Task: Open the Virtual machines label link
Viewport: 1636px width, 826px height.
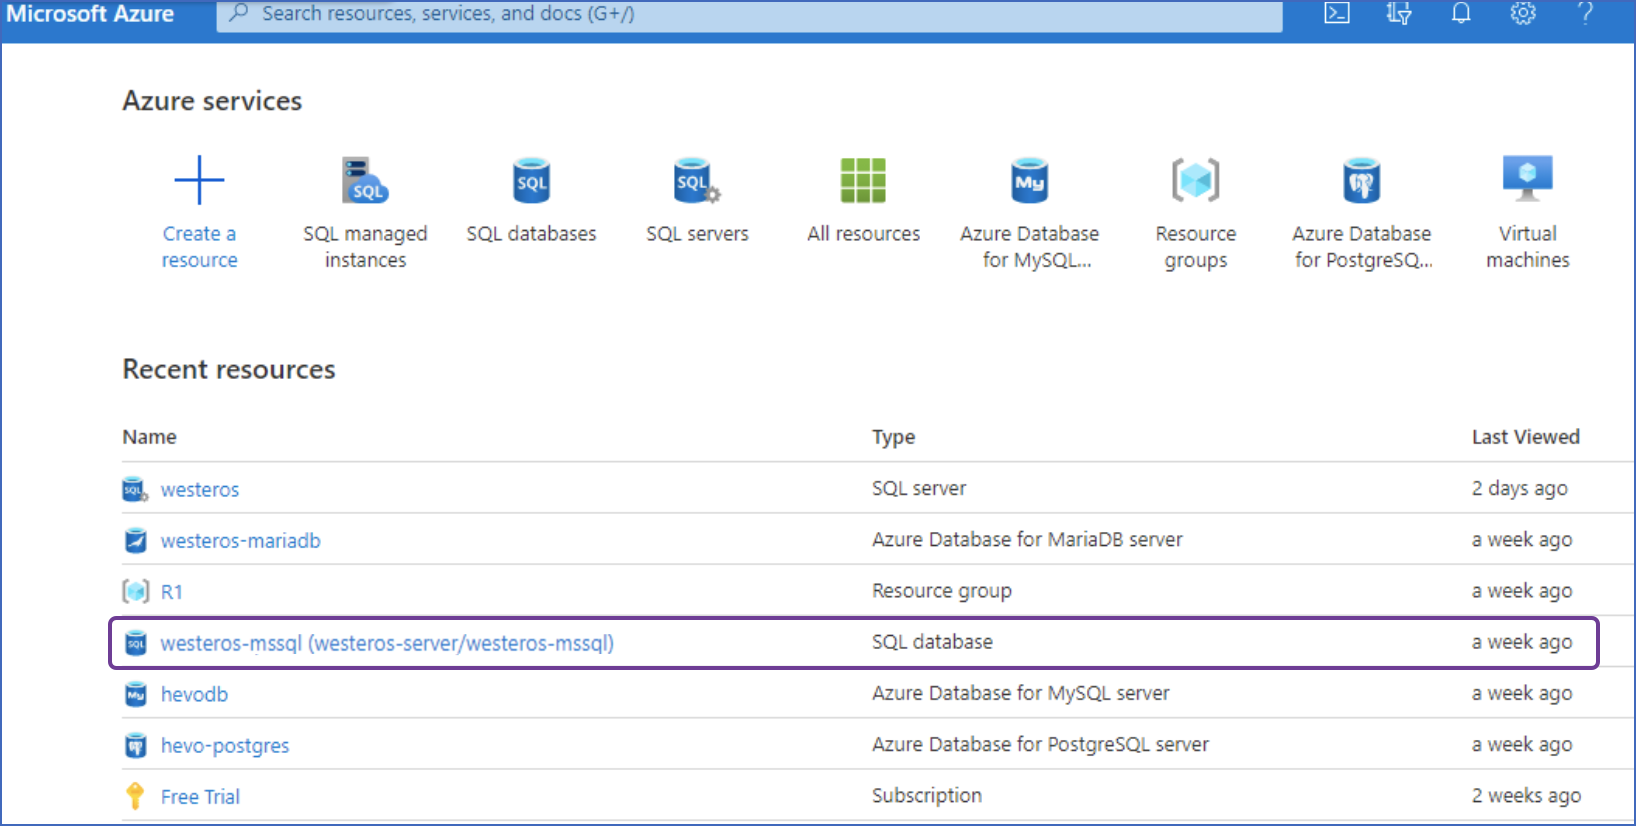Action: [x=1528, y=246]
